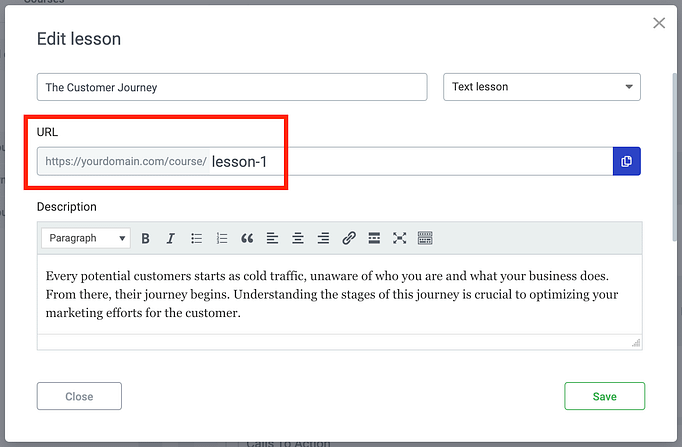This screenshot has height=447, width=682.
Task: Toggle bold formatting in the description editor
Action: (x=146, y=238)
